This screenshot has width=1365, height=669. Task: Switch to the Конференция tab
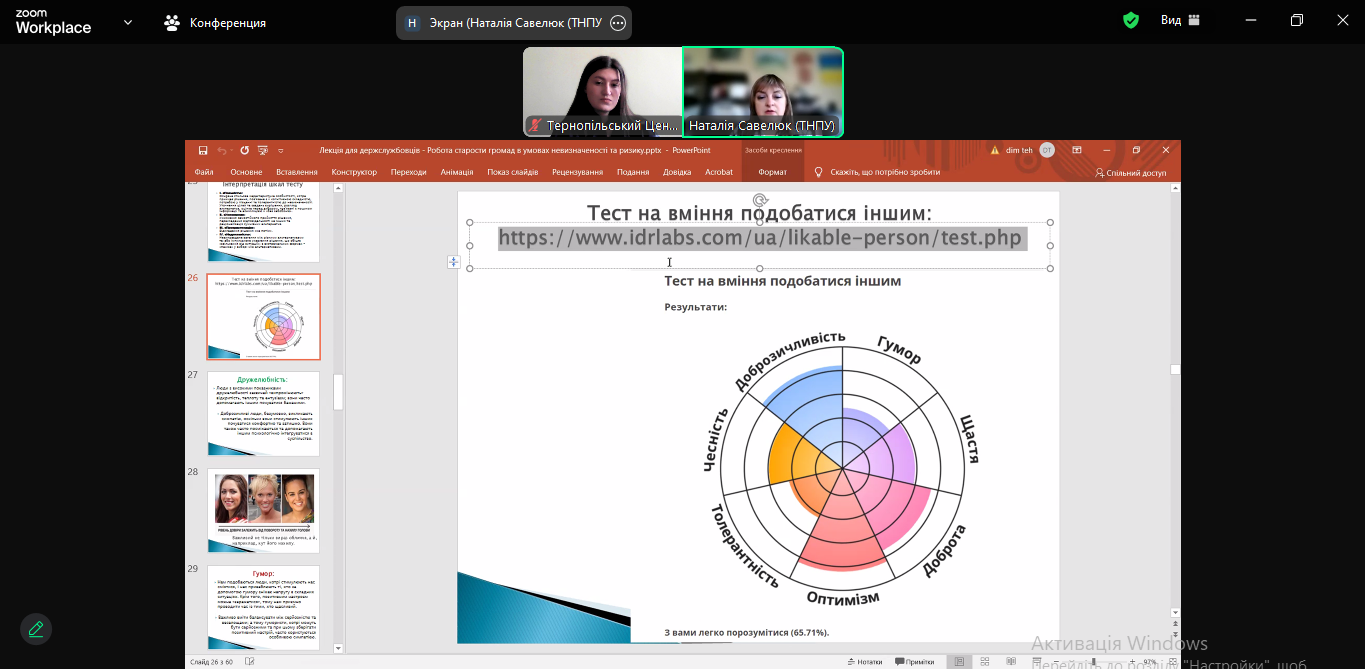click(216, 22)
